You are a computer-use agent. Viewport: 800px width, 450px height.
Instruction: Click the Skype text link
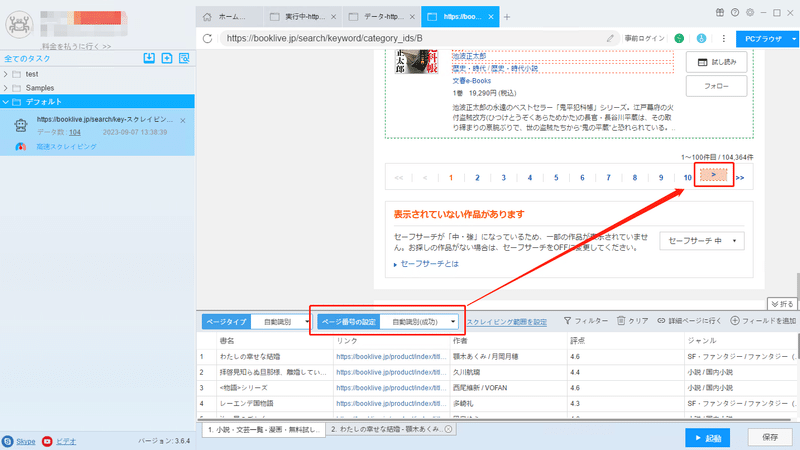(26, 441)
